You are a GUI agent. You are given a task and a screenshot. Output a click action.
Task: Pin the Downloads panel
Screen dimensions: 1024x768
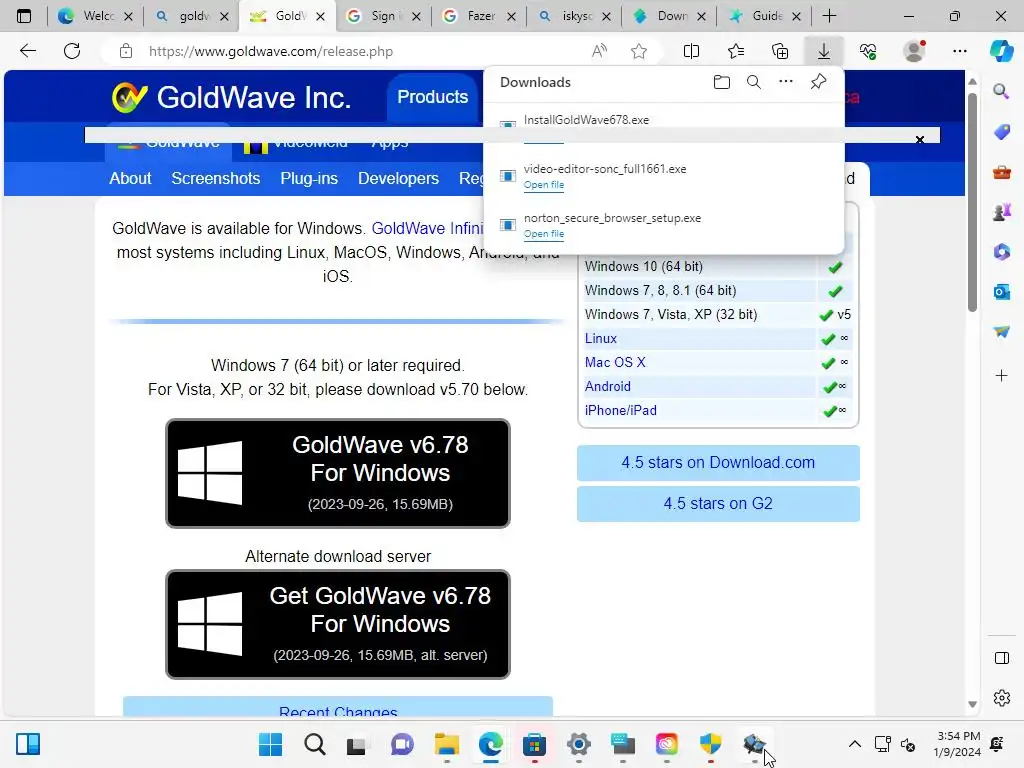point(818,82)
